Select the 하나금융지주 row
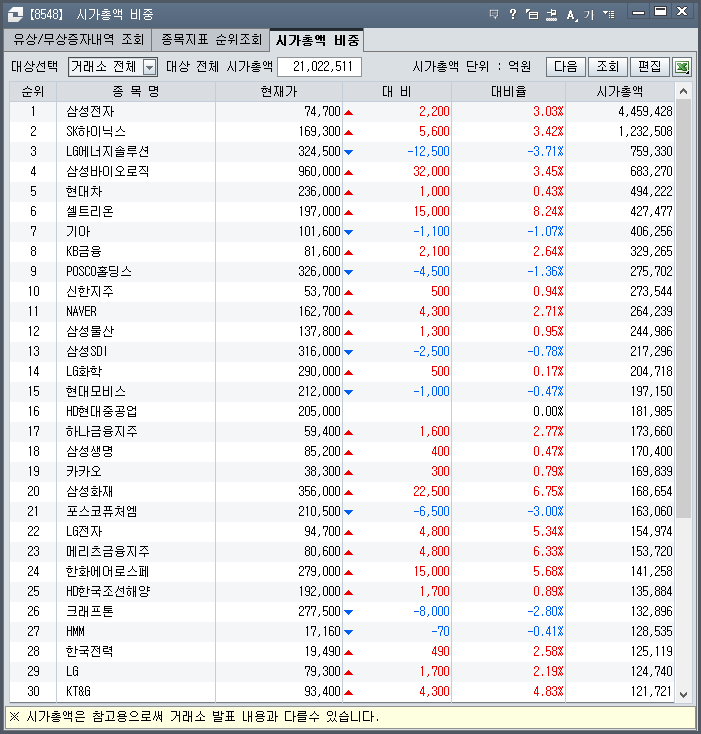 pyautogui.click(x=342, y=432)
